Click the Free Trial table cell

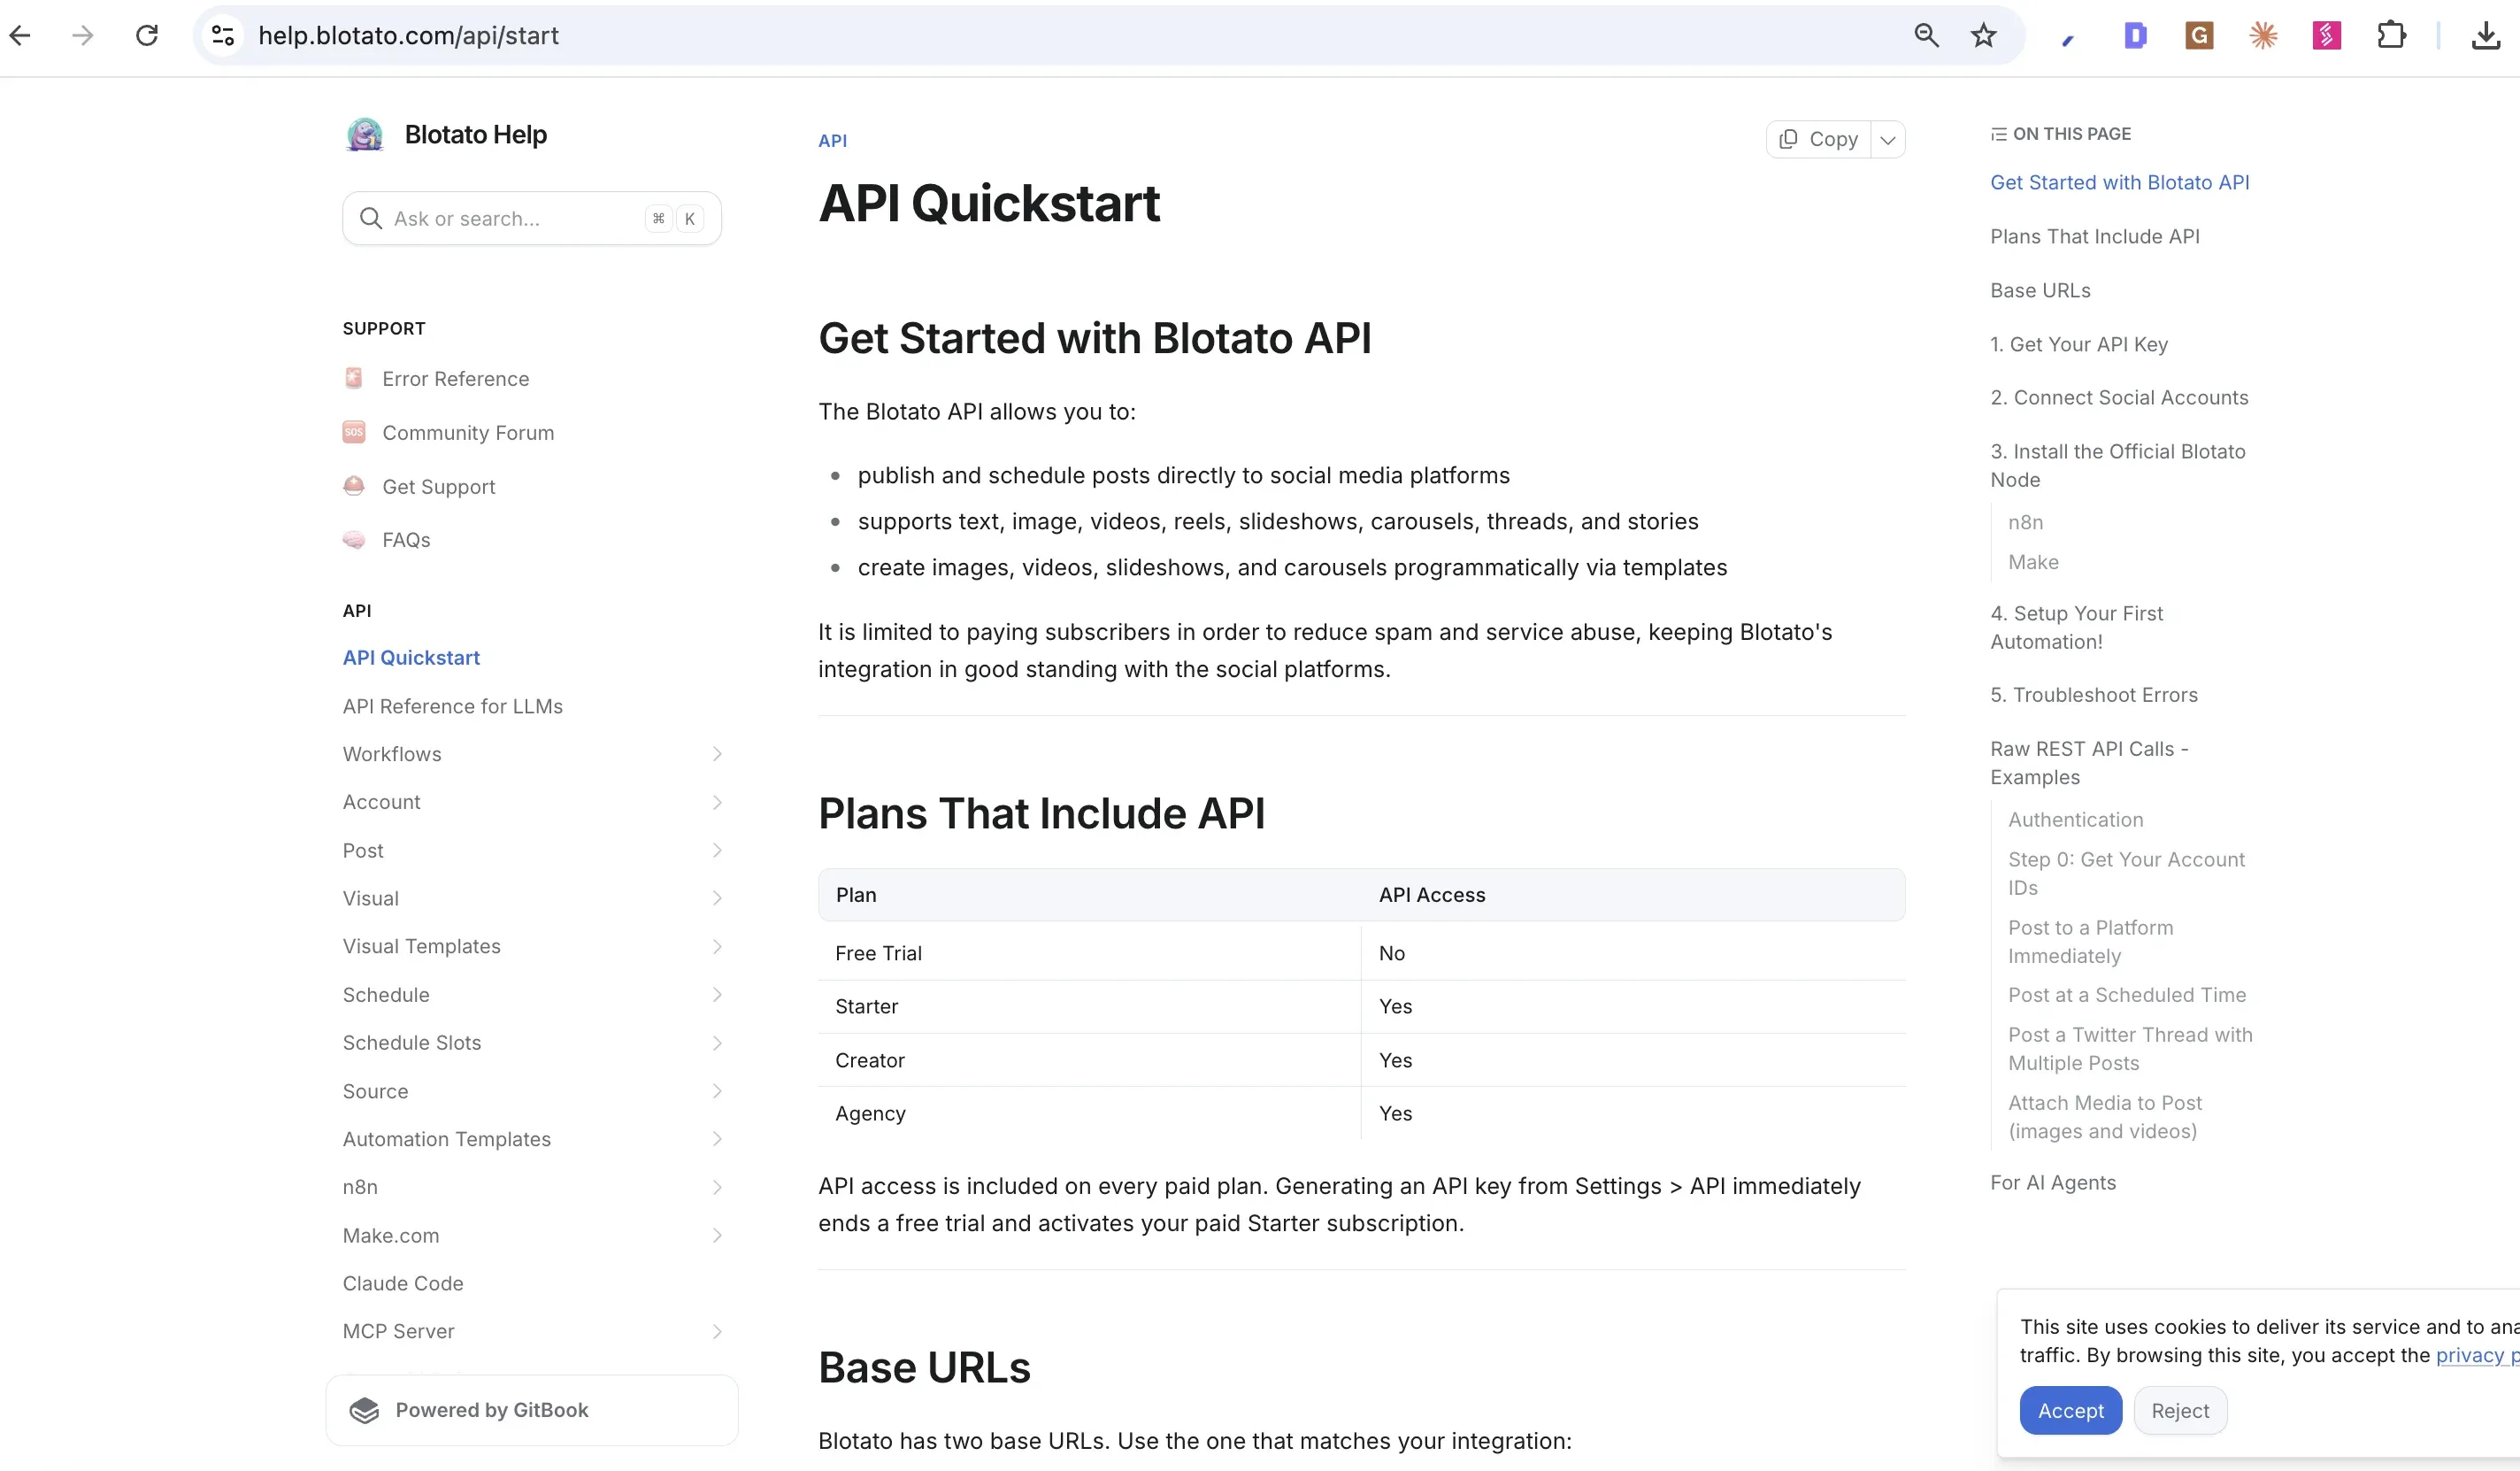[x=1089, y=953]
